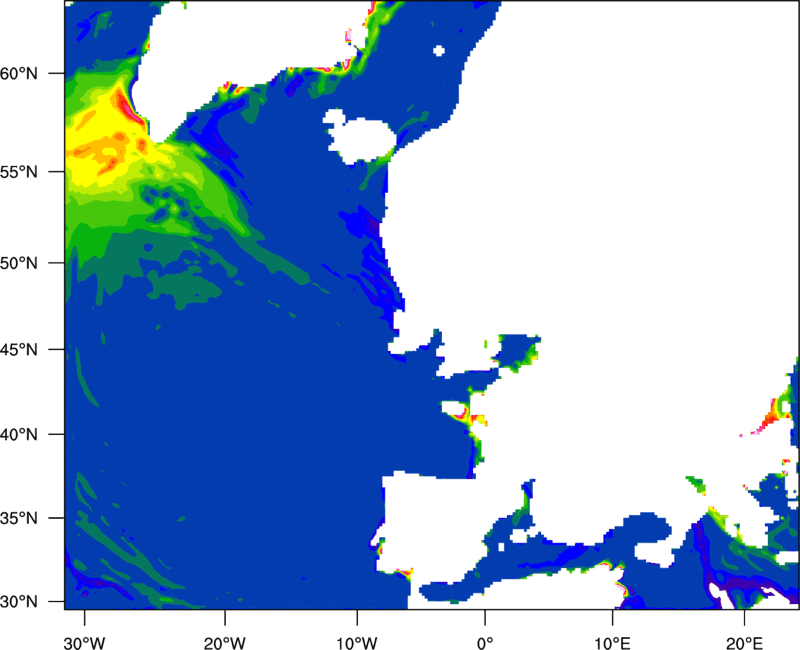Click the 10°E longitude label
This screenshot has width=800, height=650.
point(612,643)
